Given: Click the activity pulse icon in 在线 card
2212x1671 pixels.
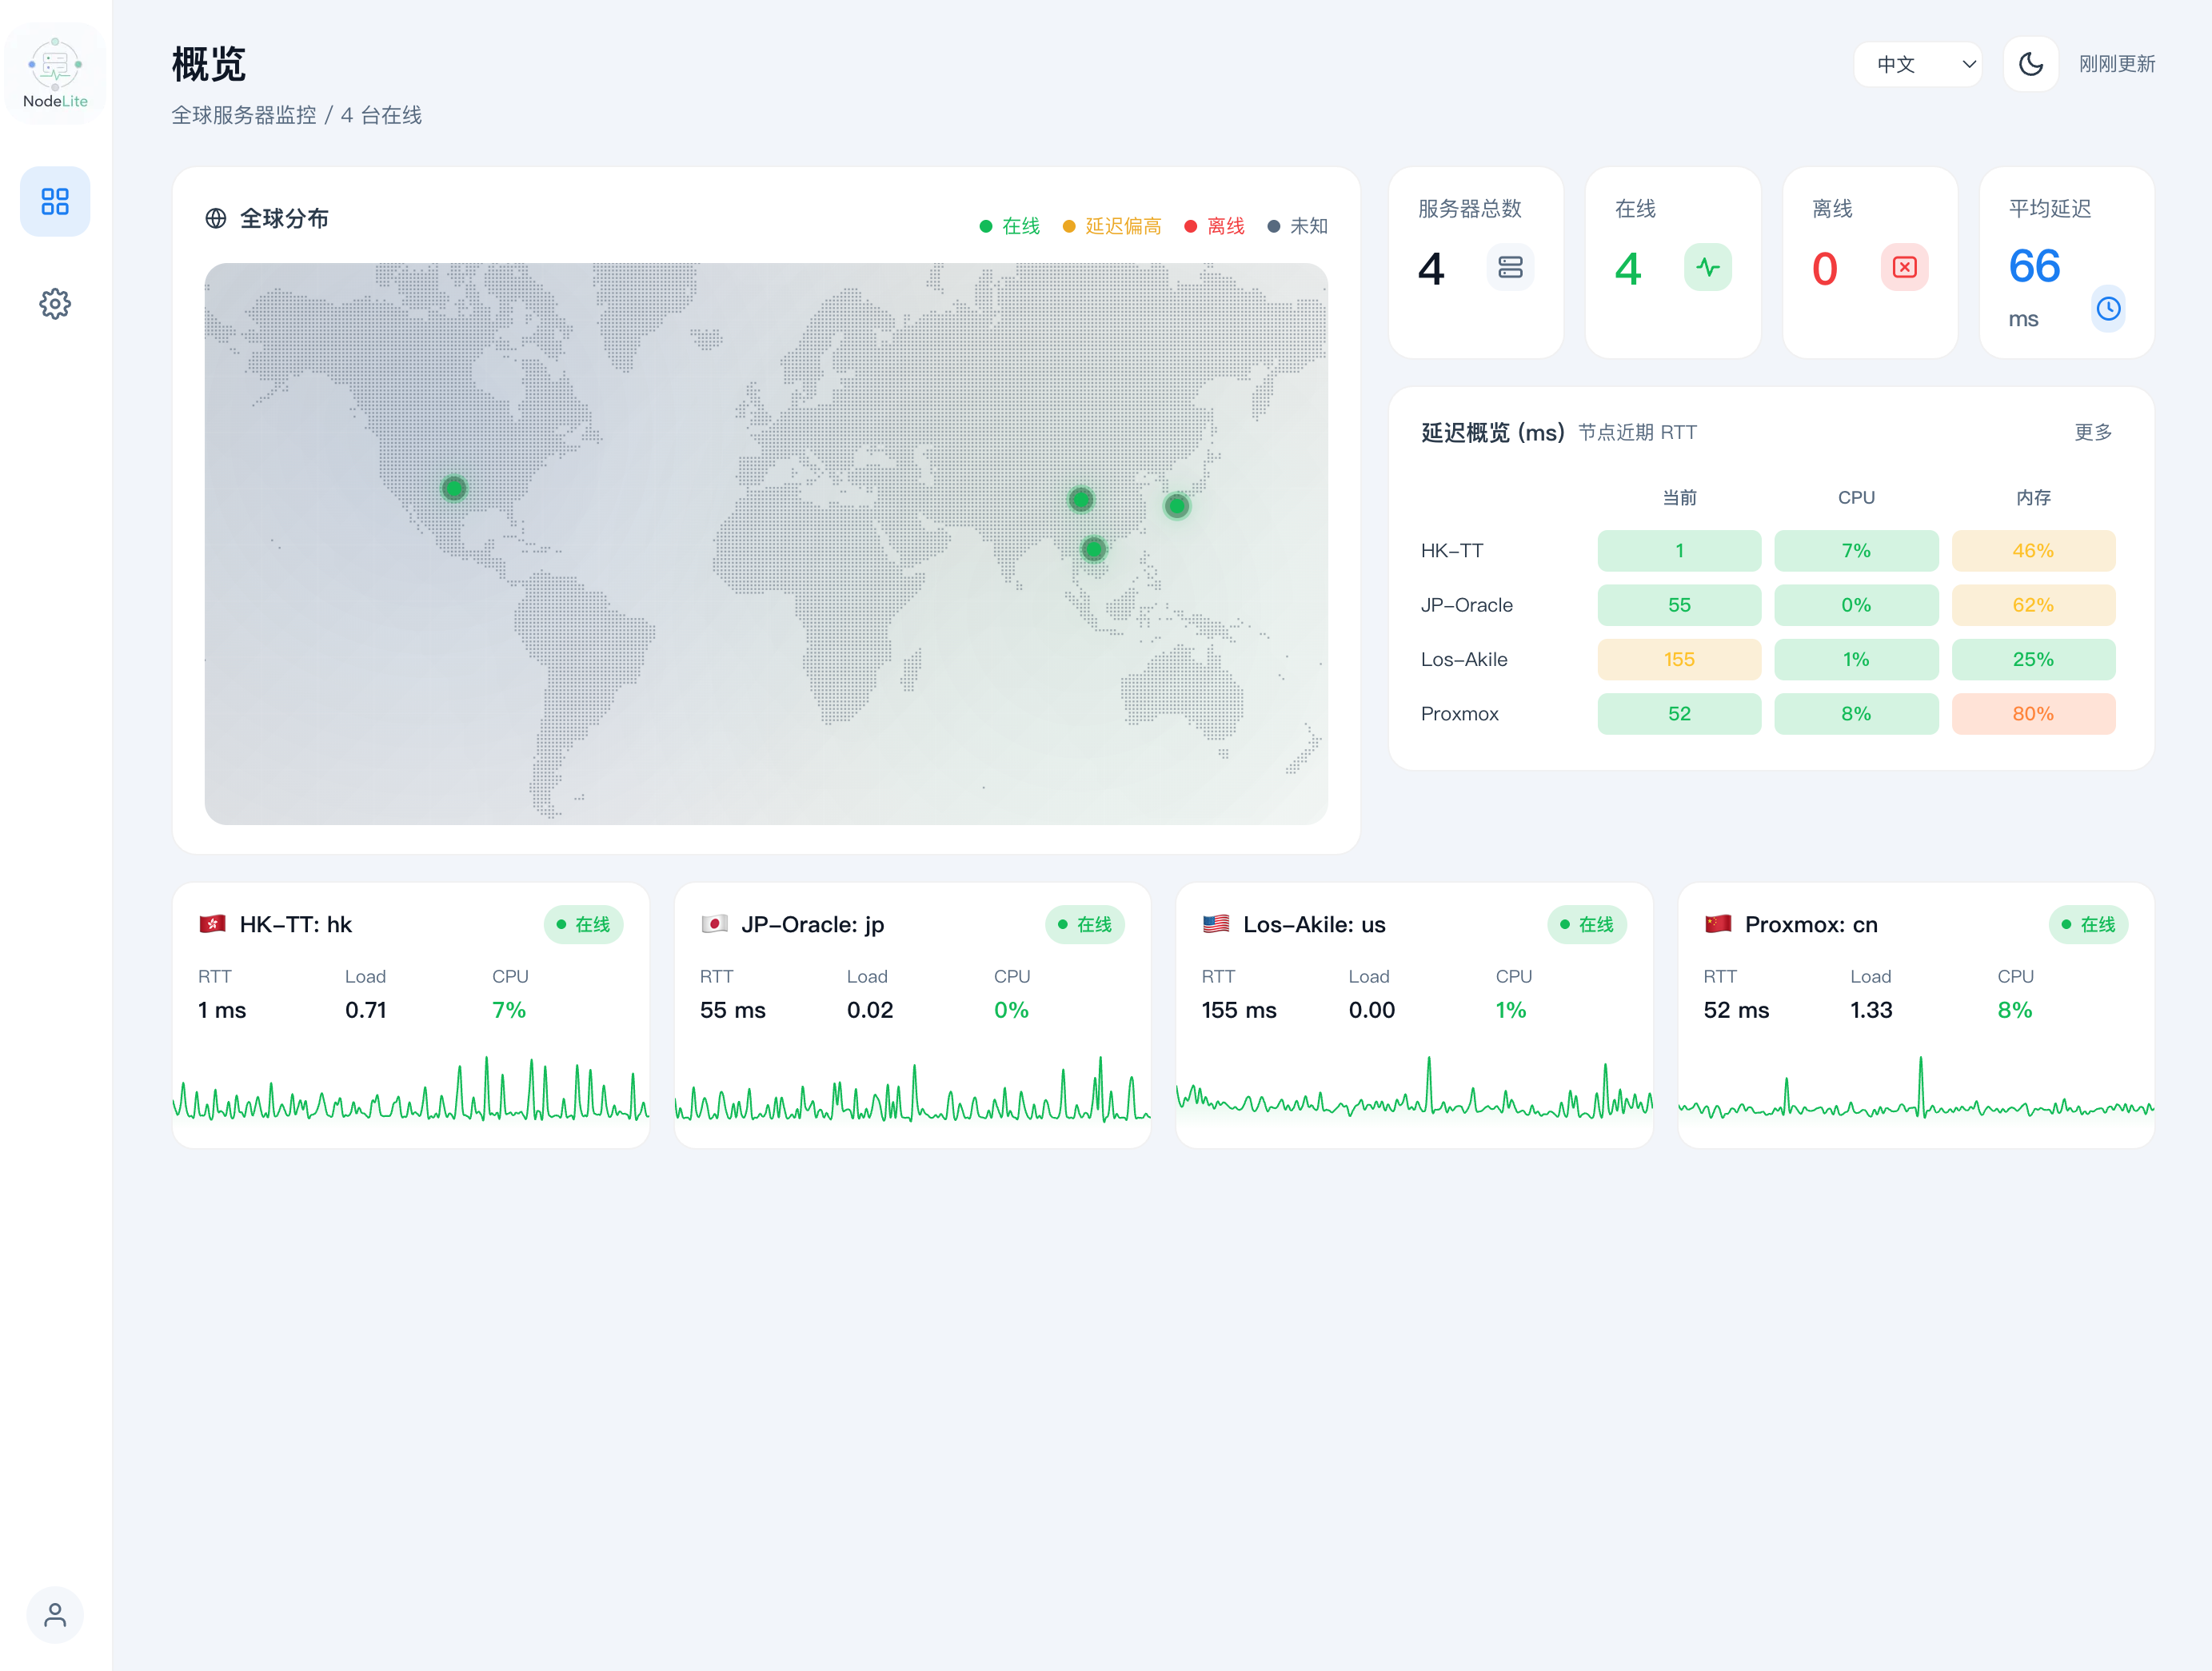Looking at the screenshot, I should (1707, 267).
